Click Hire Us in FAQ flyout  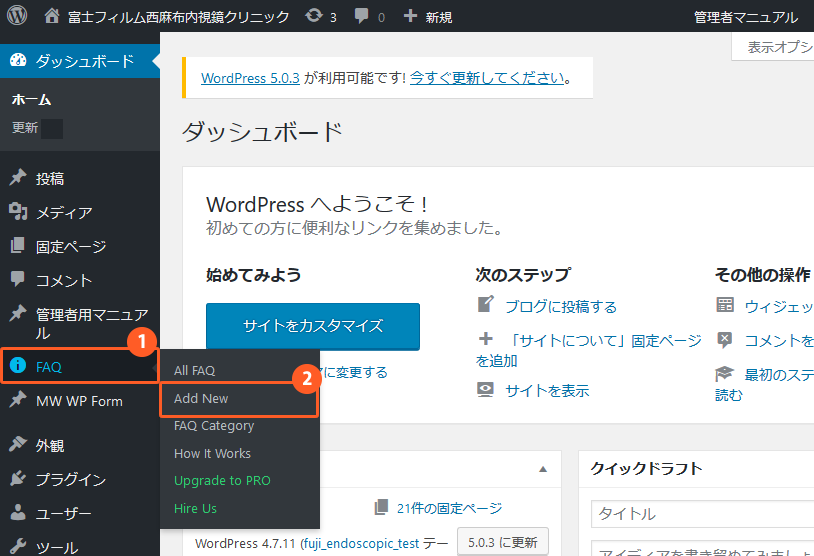[195, 508]
